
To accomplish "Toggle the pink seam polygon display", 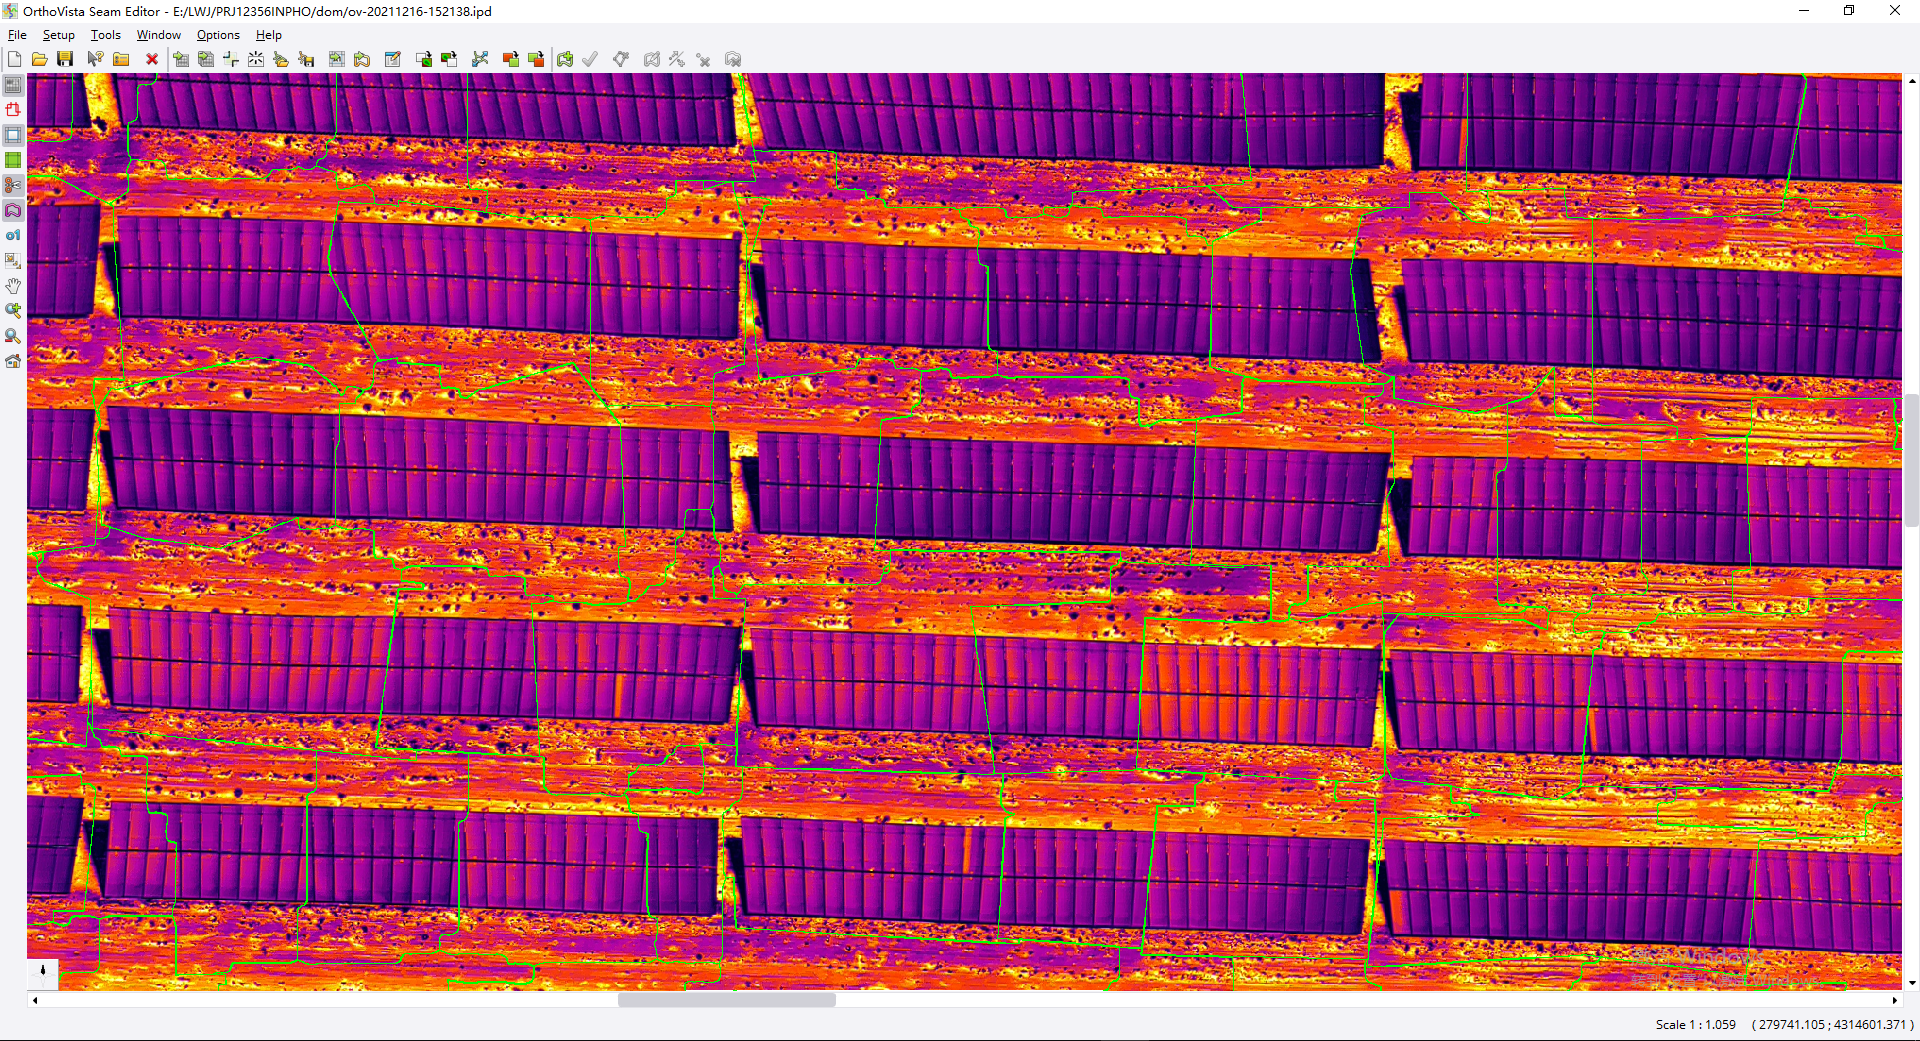I will pyautogui.click(x=13, y=210).
